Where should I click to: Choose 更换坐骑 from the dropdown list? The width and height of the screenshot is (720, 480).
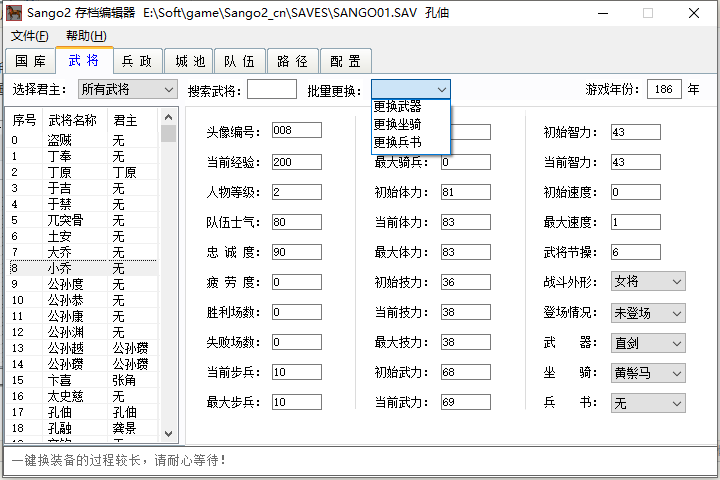coord(398,124)
